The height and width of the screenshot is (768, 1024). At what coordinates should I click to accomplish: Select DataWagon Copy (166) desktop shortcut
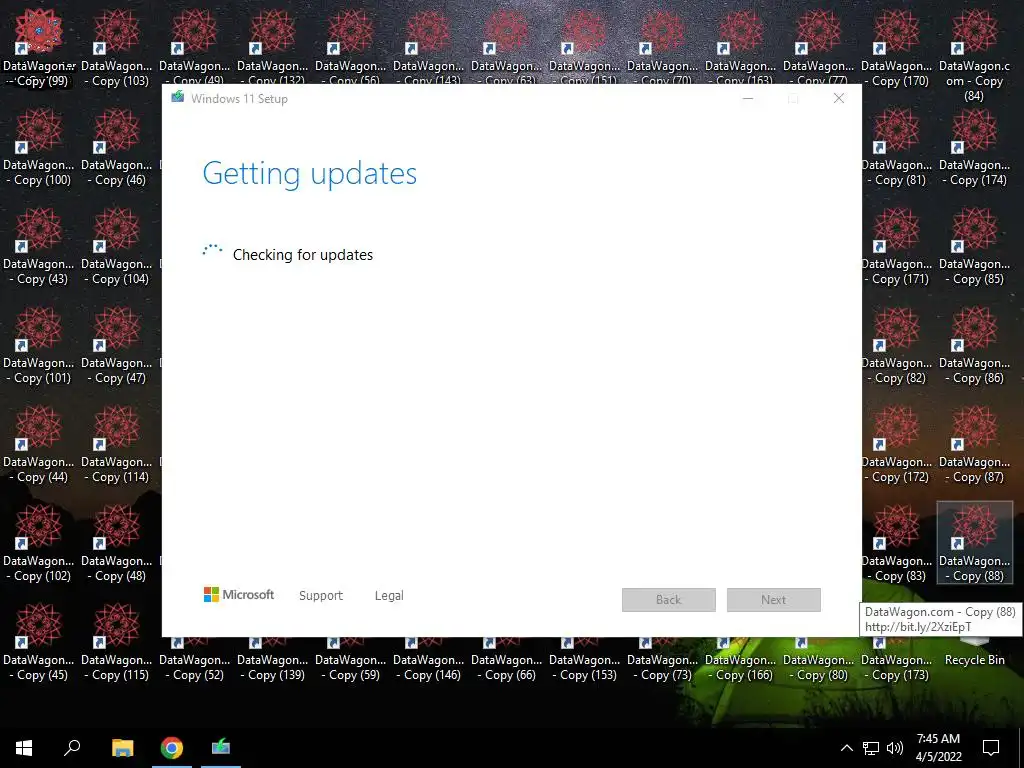pos(741,660)
